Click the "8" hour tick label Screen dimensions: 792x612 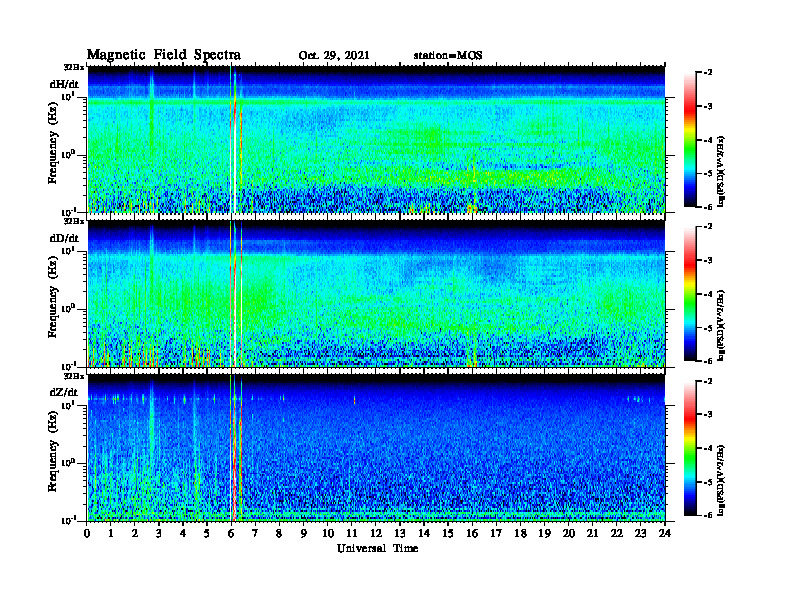pos(280,534)
